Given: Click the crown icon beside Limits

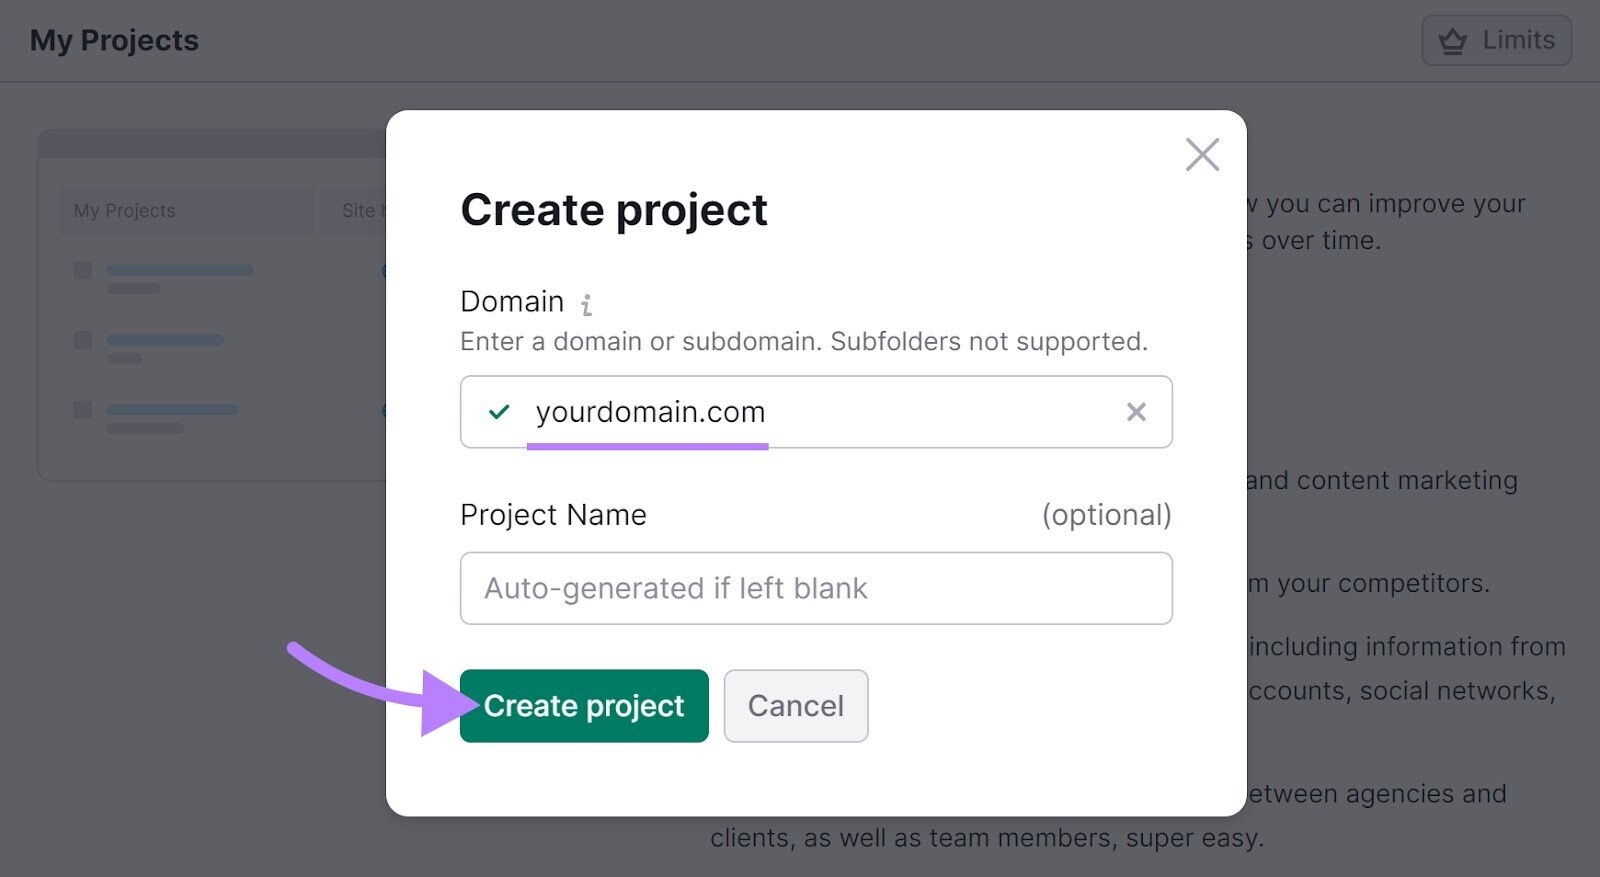Looking at the screenshot, I should [x=1452, y=41].
